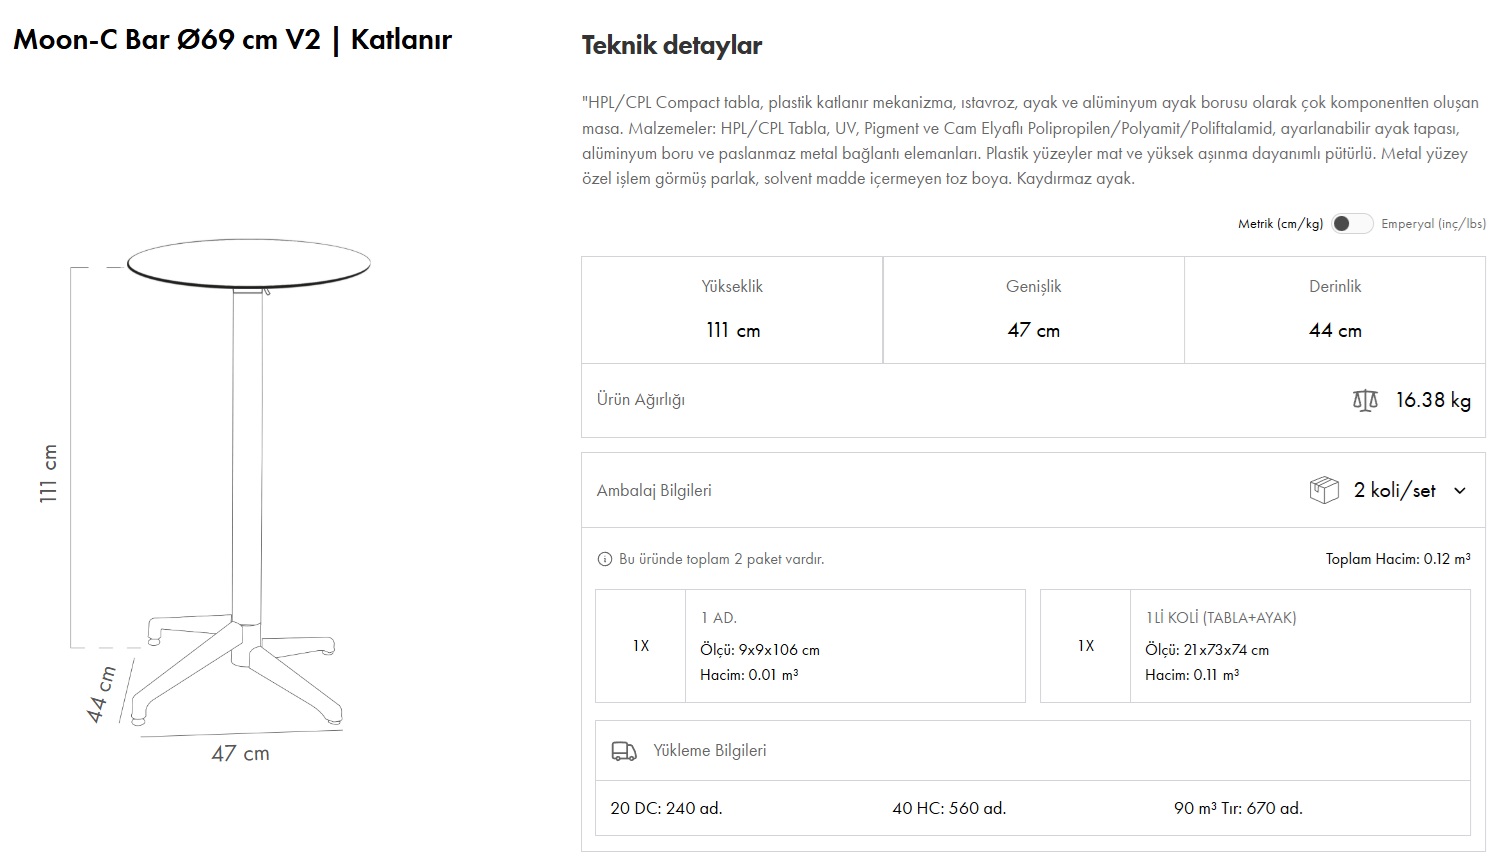1508x859 pixels.
Task: Click the Yükleme Bilgileri header
Action: [709, 751]
